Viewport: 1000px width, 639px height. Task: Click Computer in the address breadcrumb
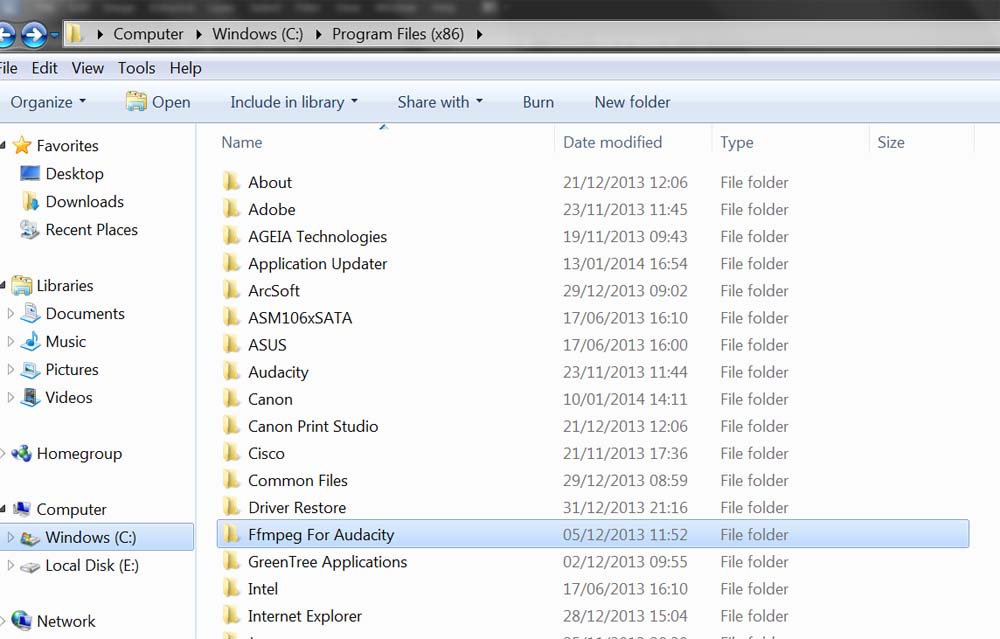tap(148, 34)
